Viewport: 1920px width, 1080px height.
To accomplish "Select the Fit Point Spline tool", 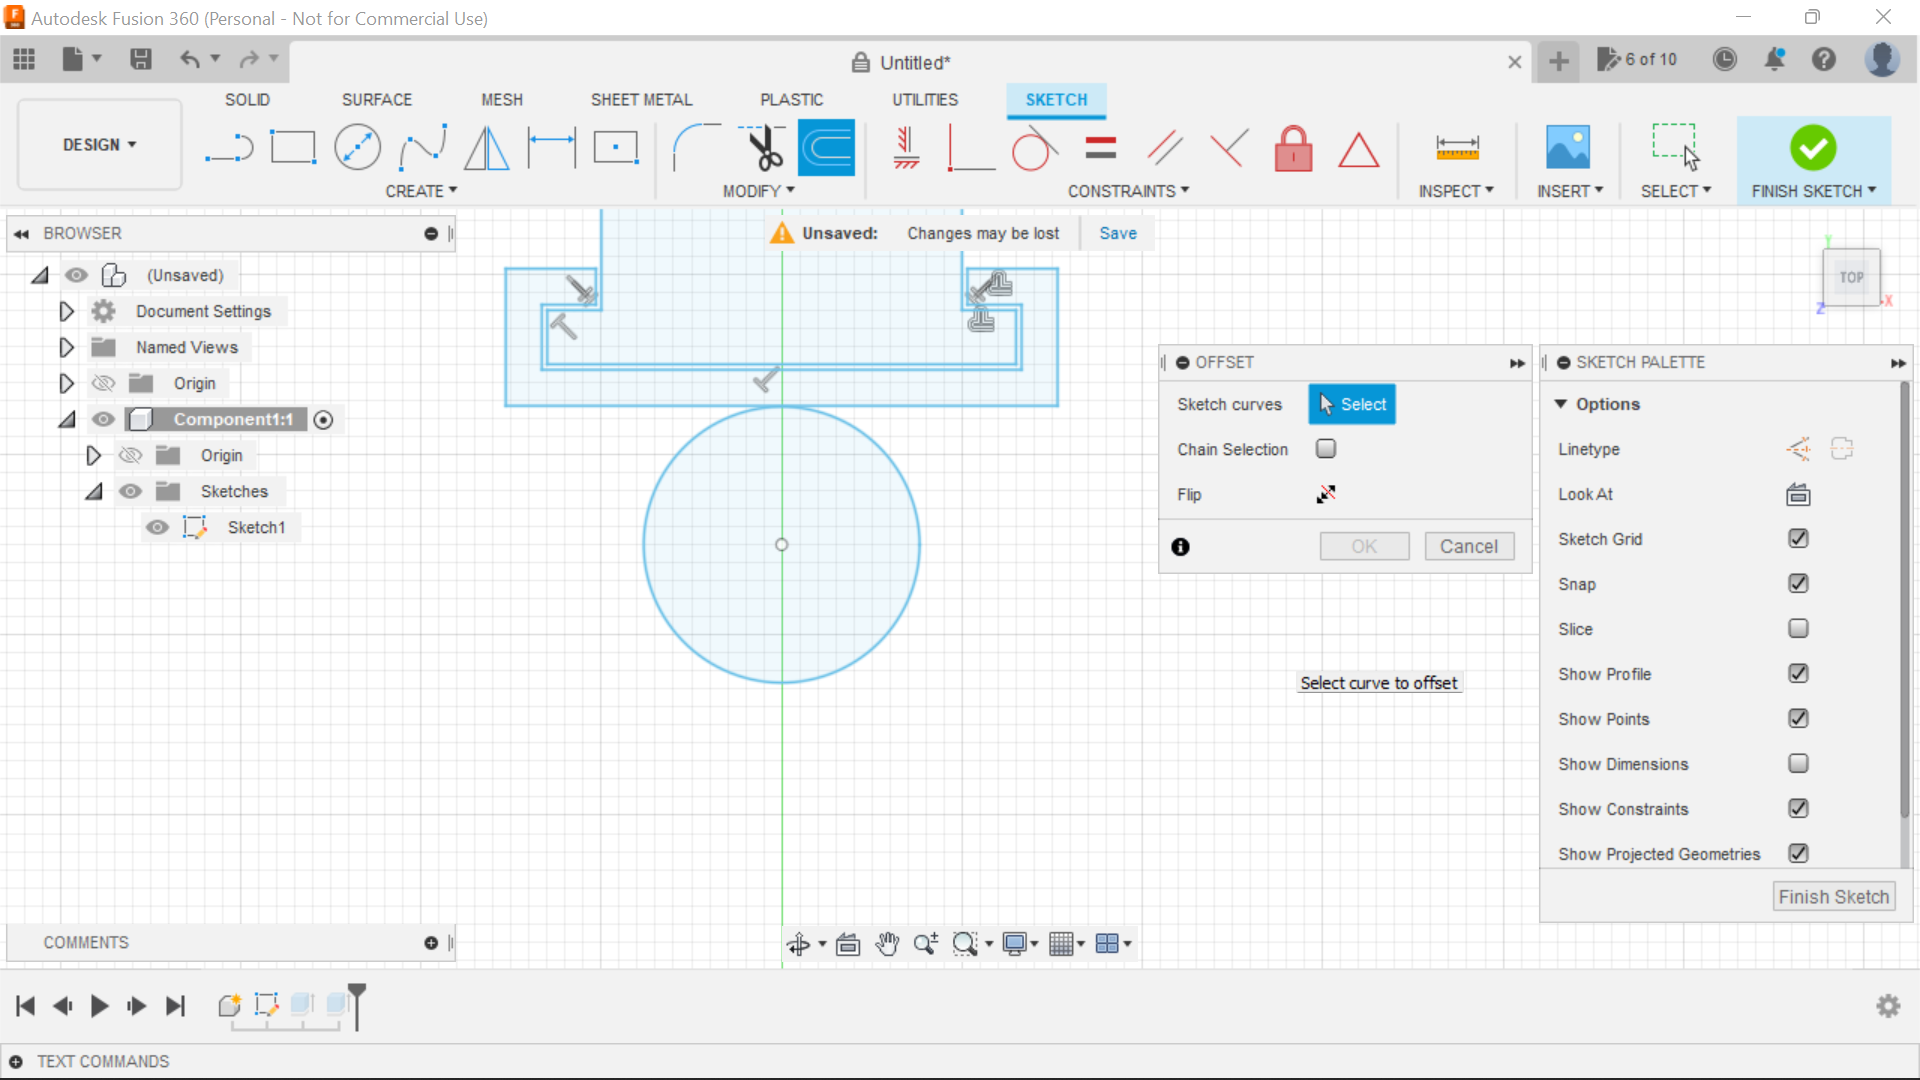I will coord(421,147).
